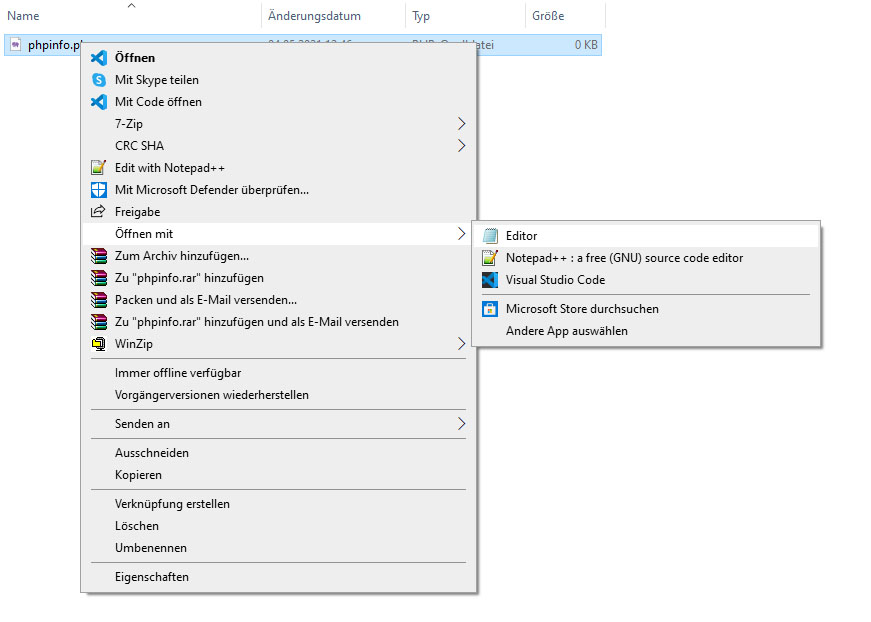Open the 7-Zip menu entry

coord(278,124)
